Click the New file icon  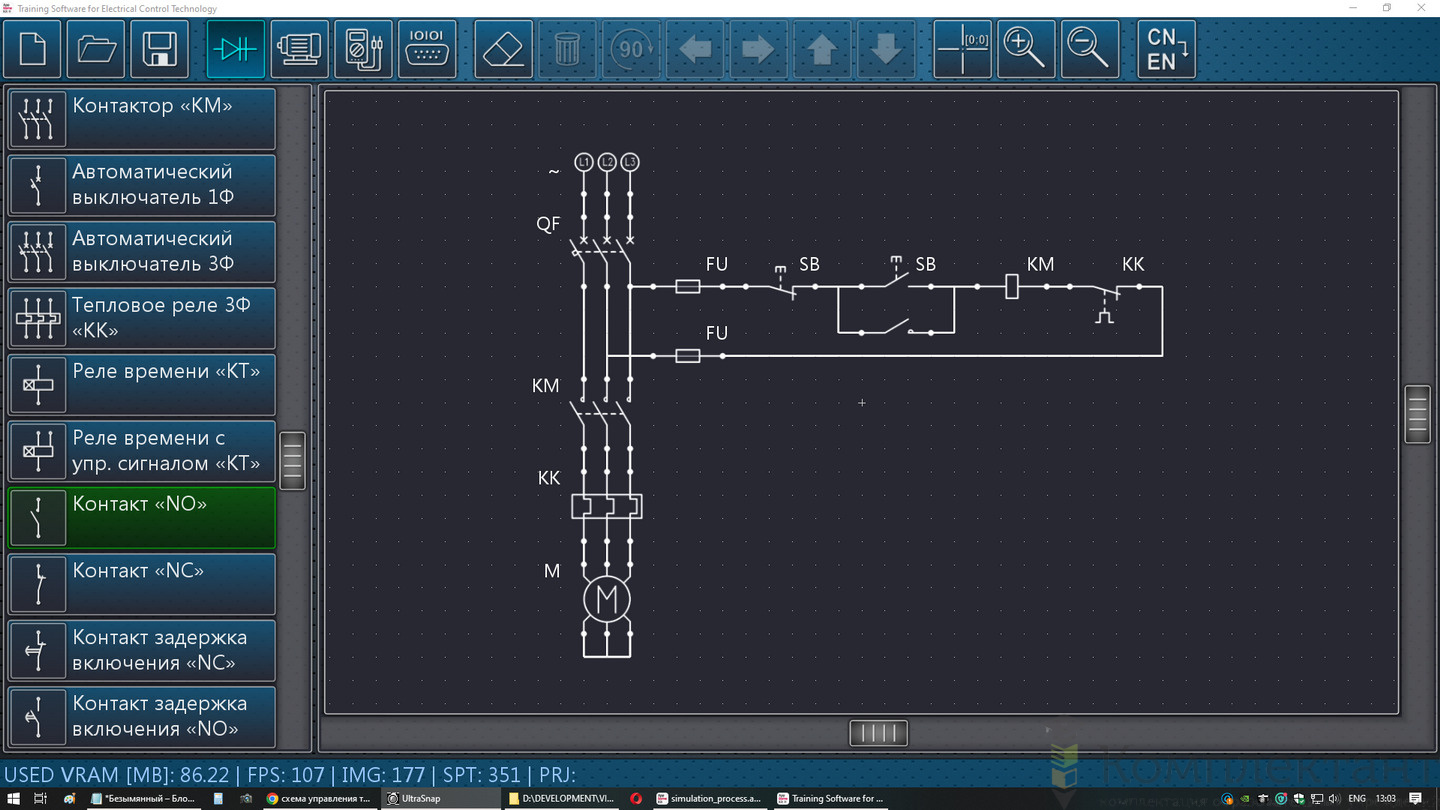(32, 49)
